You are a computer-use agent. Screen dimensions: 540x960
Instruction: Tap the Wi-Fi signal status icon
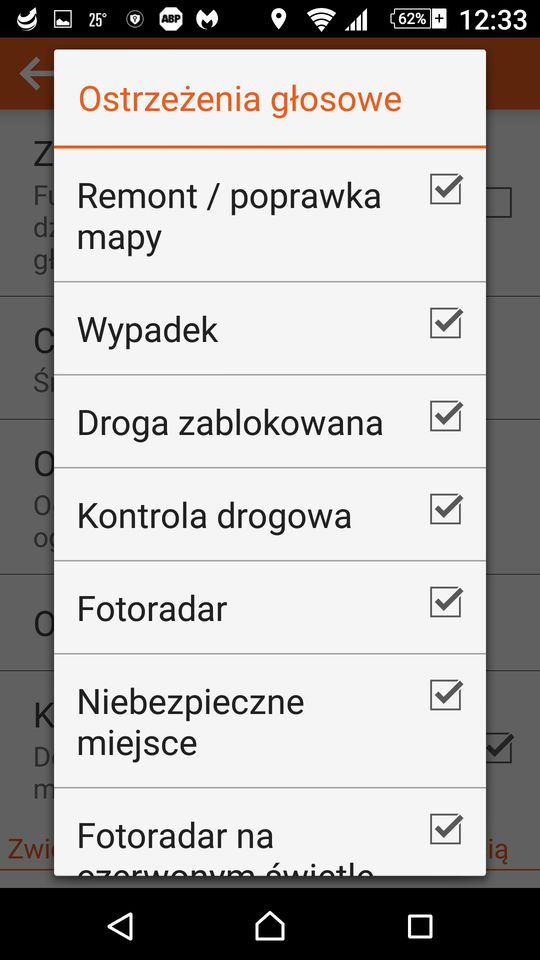(321, 20)
